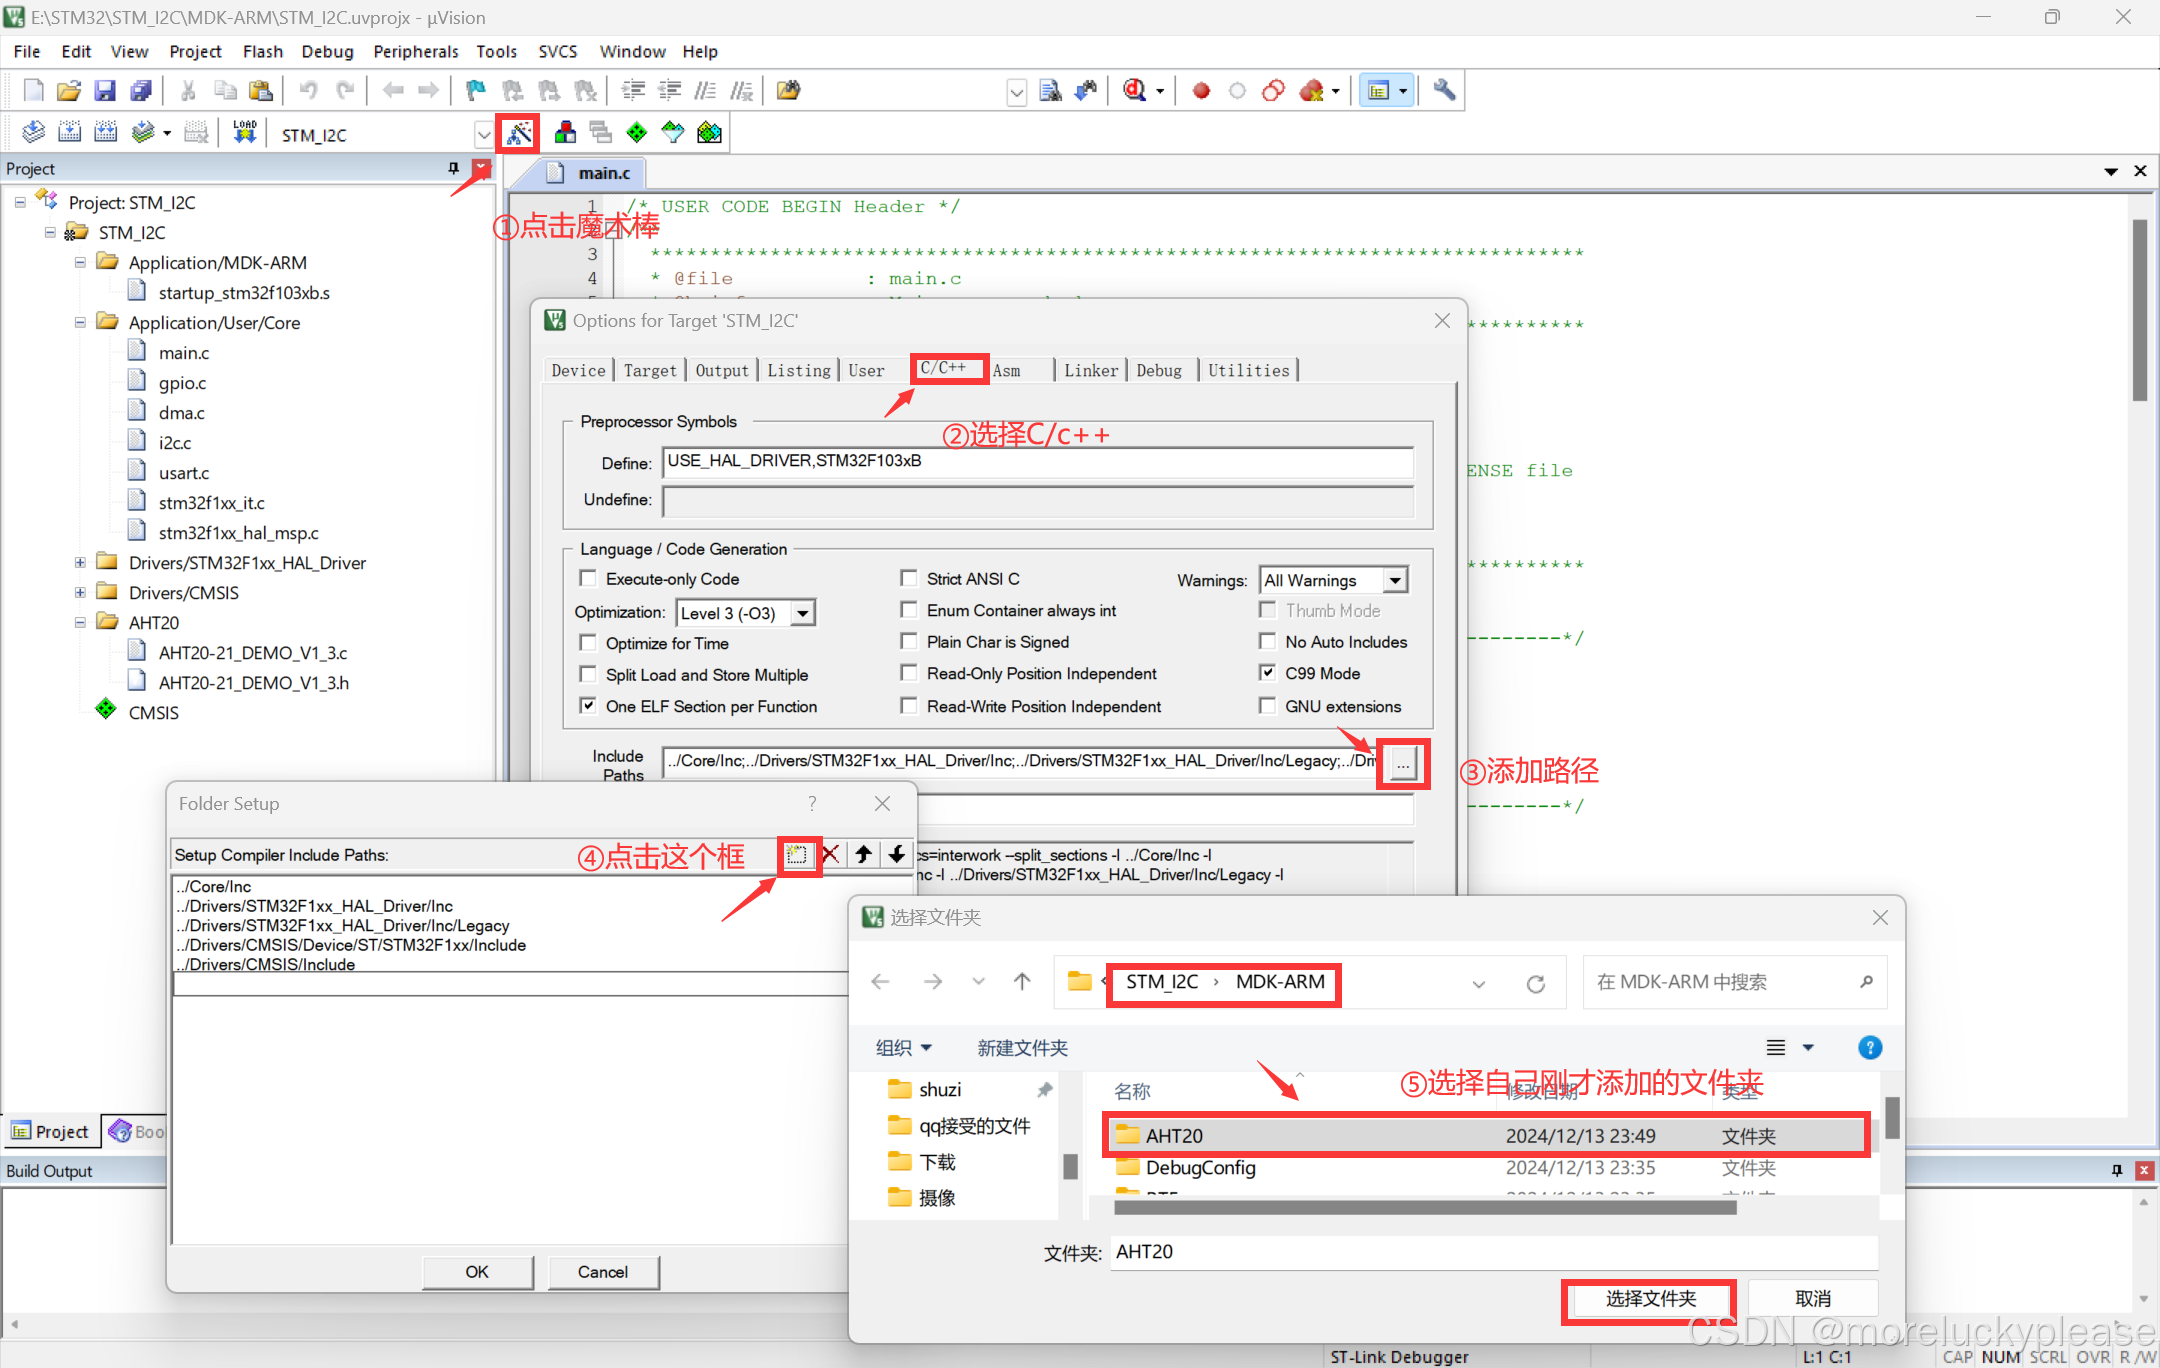2160x1368 pixels.
Task: Click the editor vertical scrollbar thumb
Action: [x=2140, y=310]
